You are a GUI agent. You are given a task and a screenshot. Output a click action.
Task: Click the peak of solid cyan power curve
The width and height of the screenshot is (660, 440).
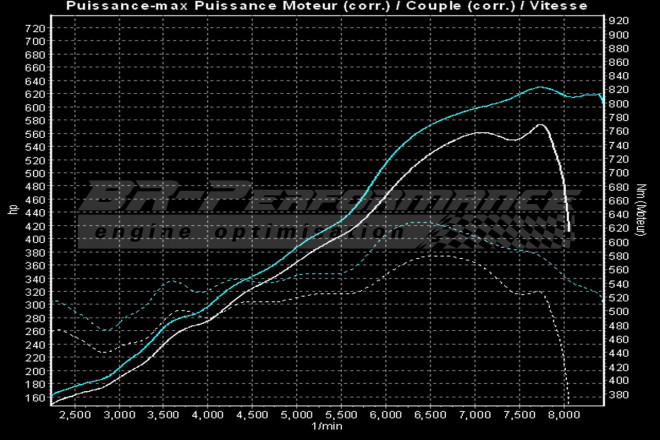(x=540, y=87)
